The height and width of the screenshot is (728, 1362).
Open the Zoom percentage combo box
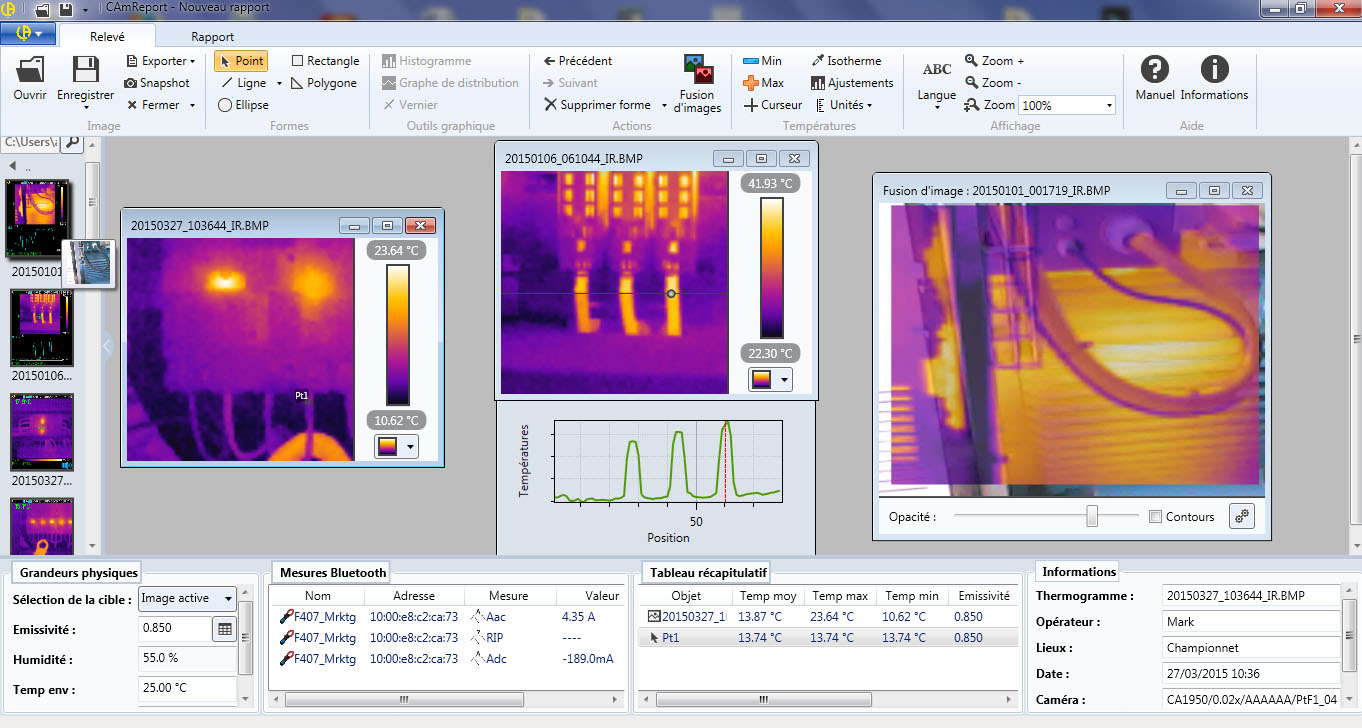tap(1108, 106)
